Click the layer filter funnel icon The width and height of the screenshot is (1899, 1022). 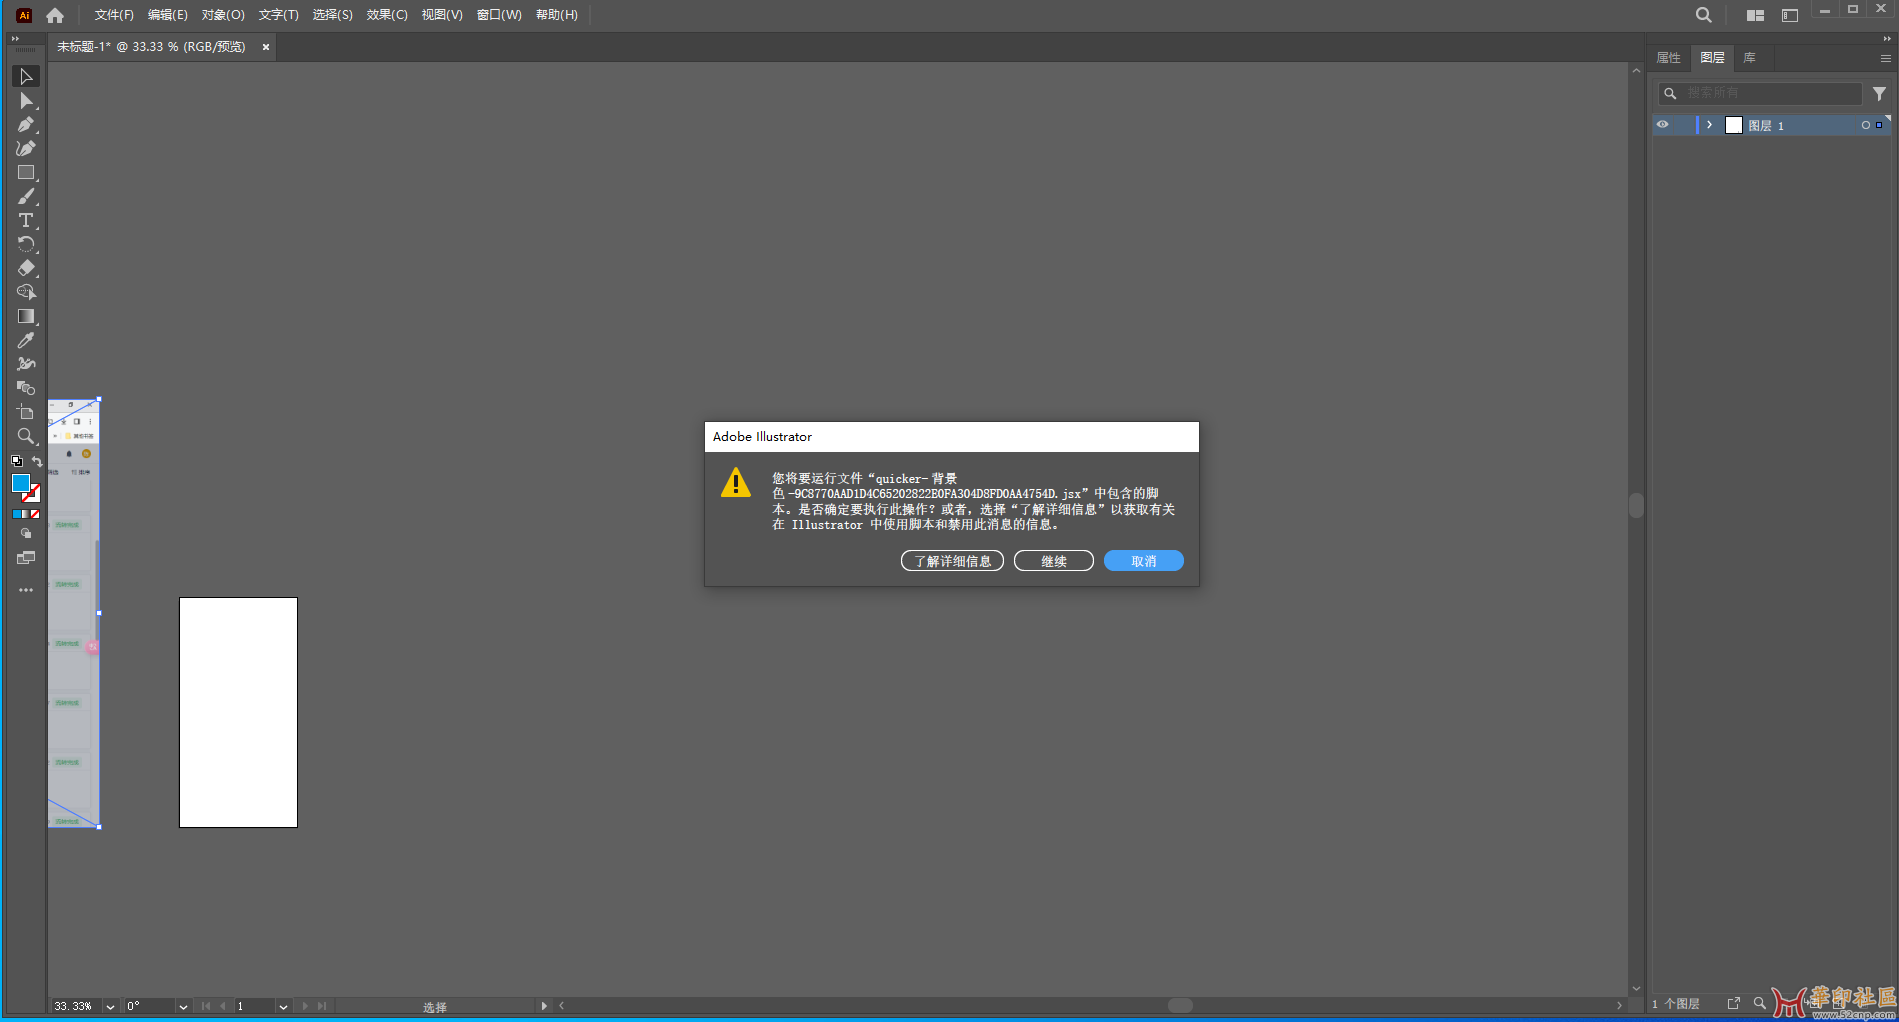(x=1880, y=94)
